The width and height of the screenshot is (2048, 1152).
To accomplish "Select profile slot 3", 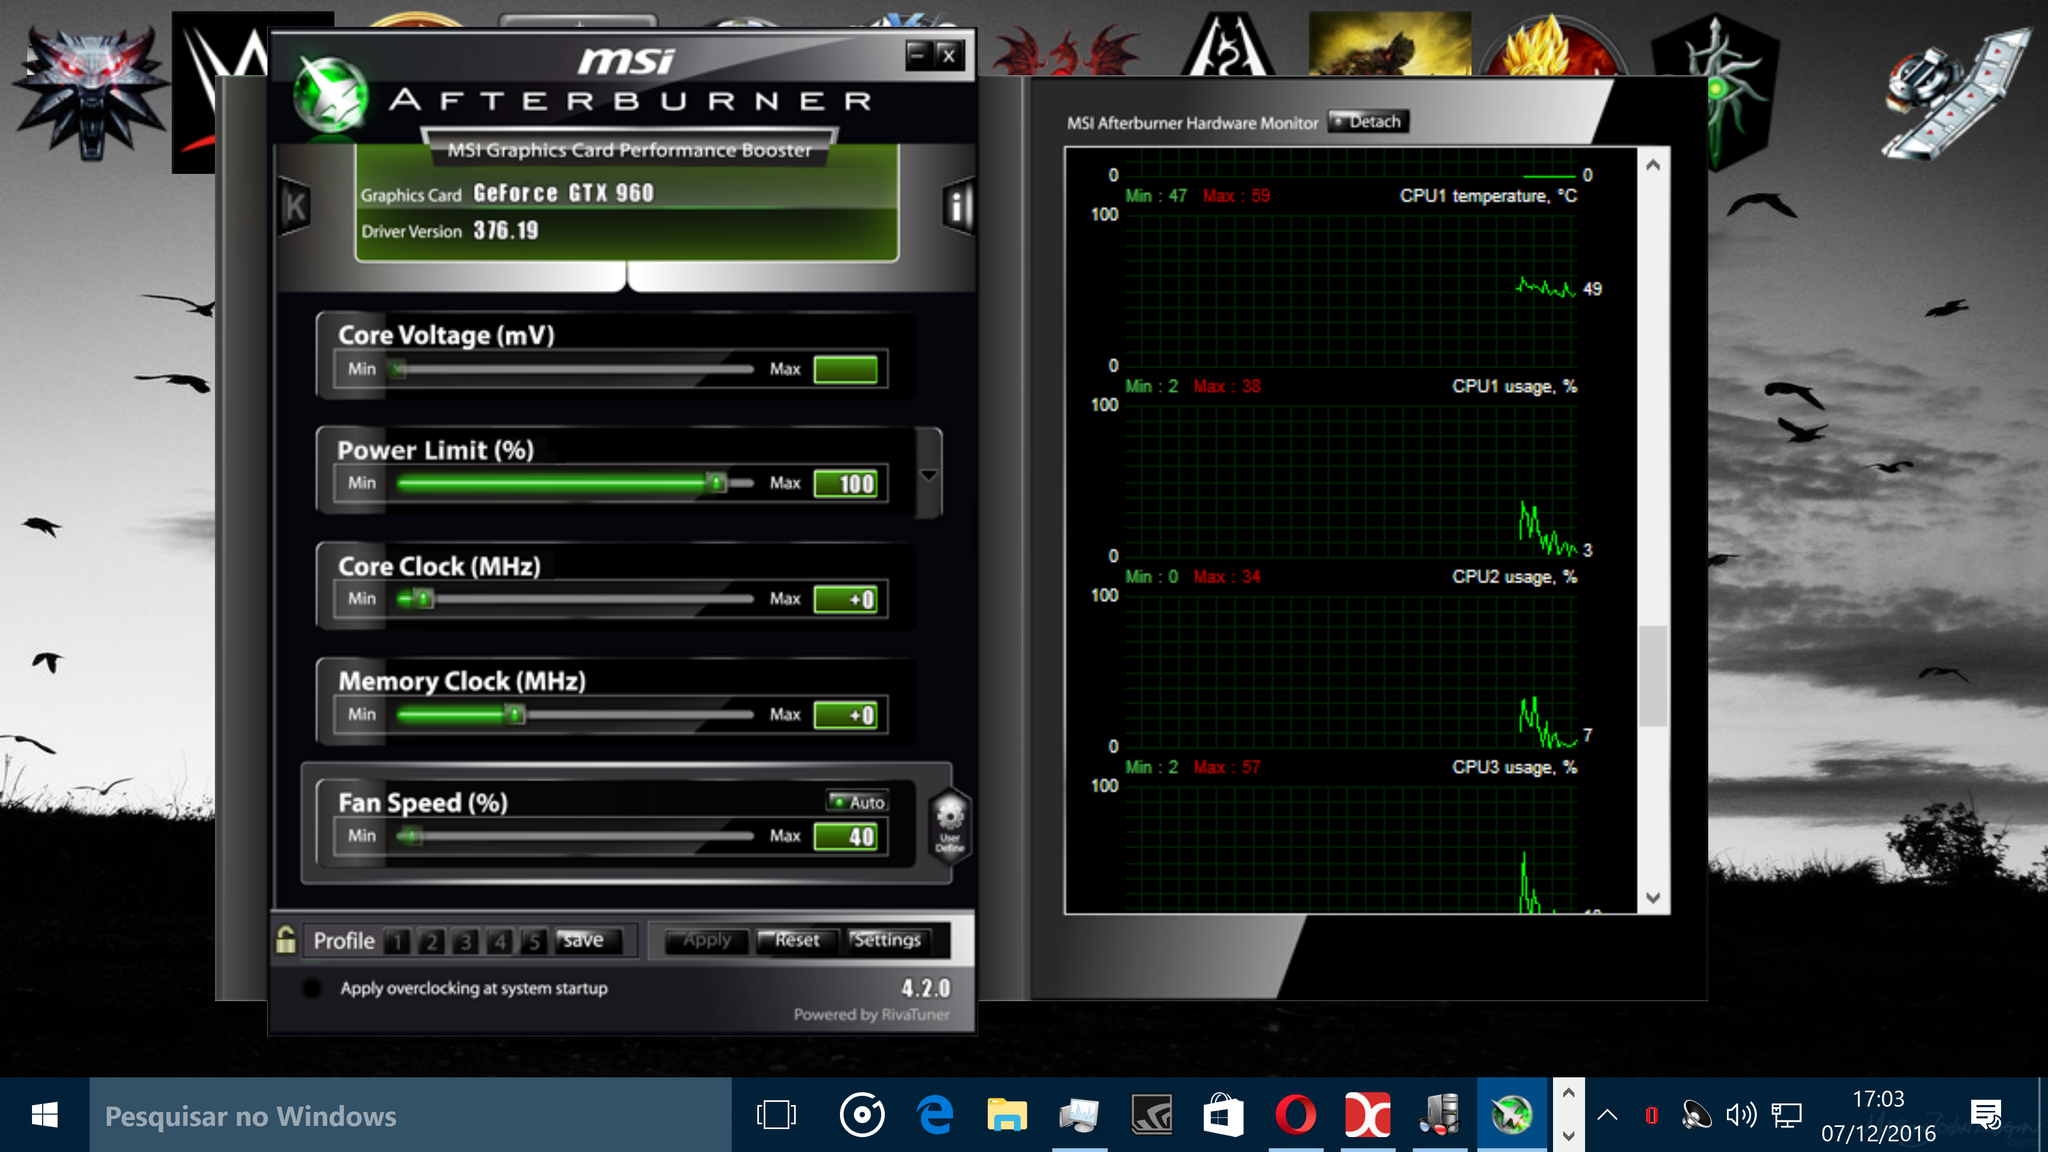I will click(465, 941).
